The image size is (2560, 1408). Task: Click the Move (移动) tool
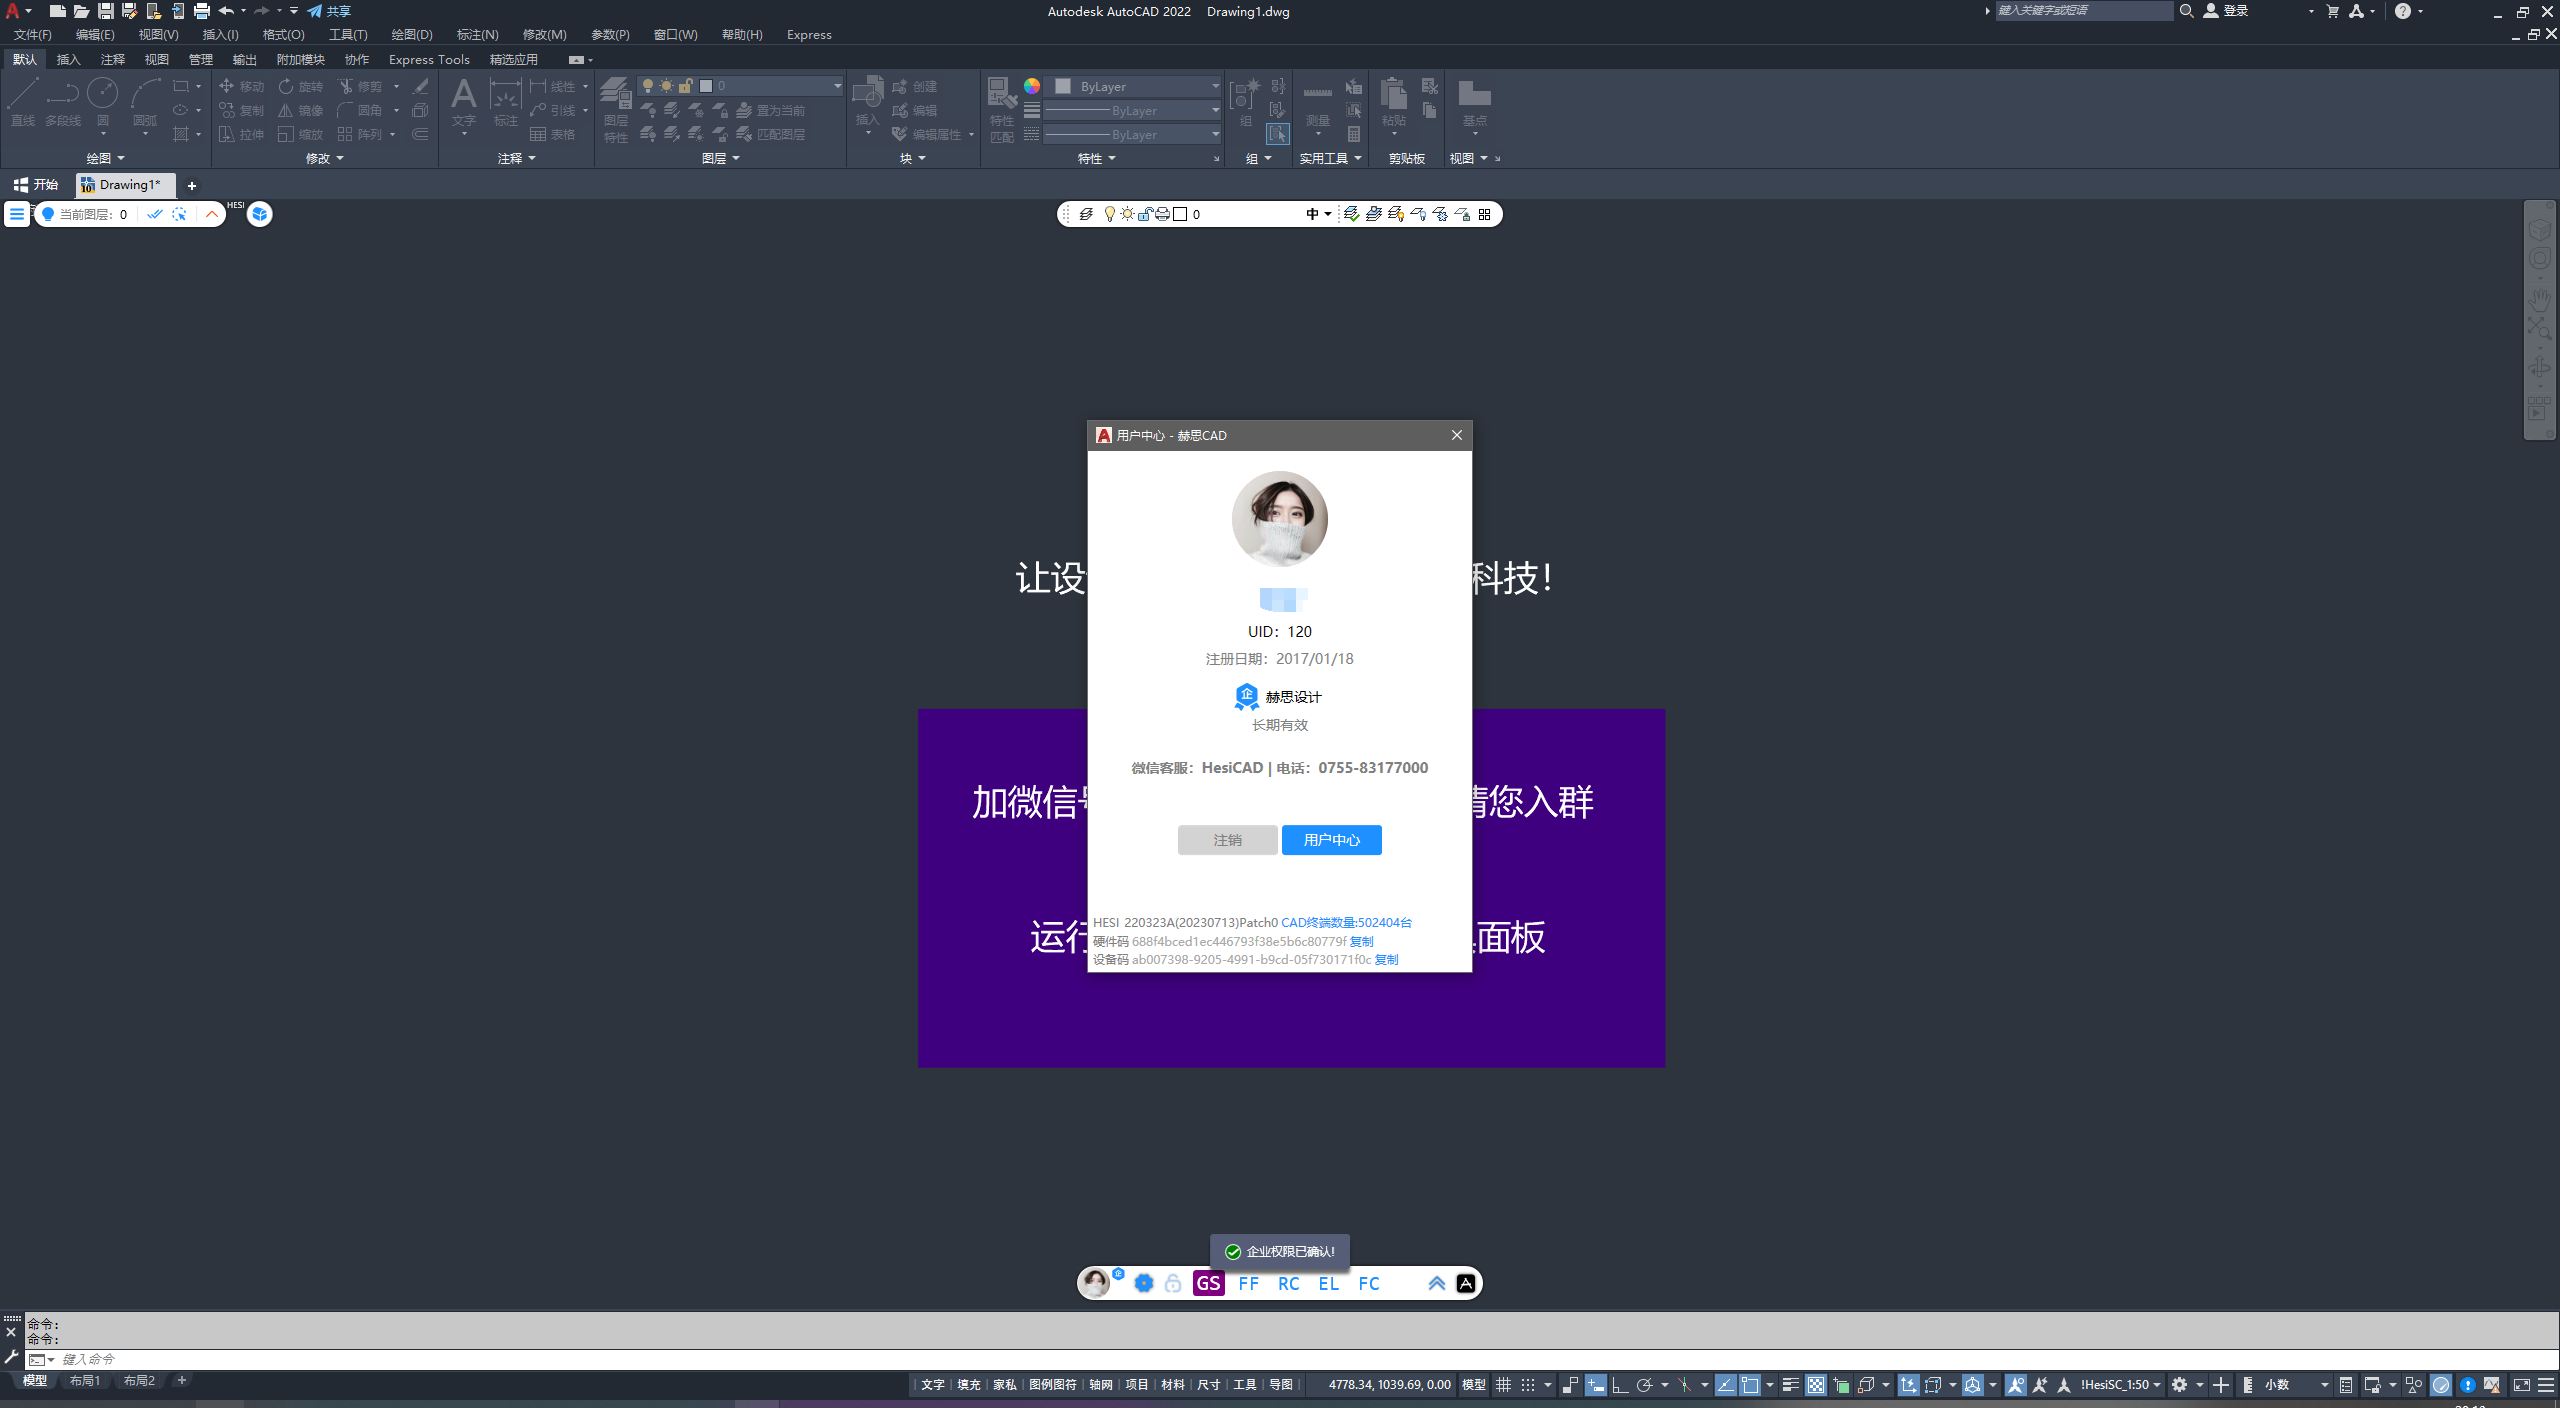pos(241,87)
